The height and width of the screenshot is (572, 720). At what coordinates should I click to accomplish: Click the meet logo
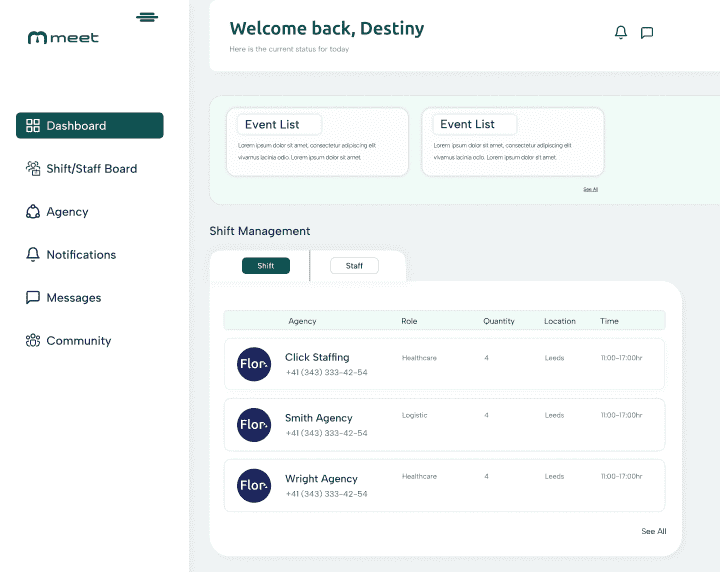(x=63, y=38)
